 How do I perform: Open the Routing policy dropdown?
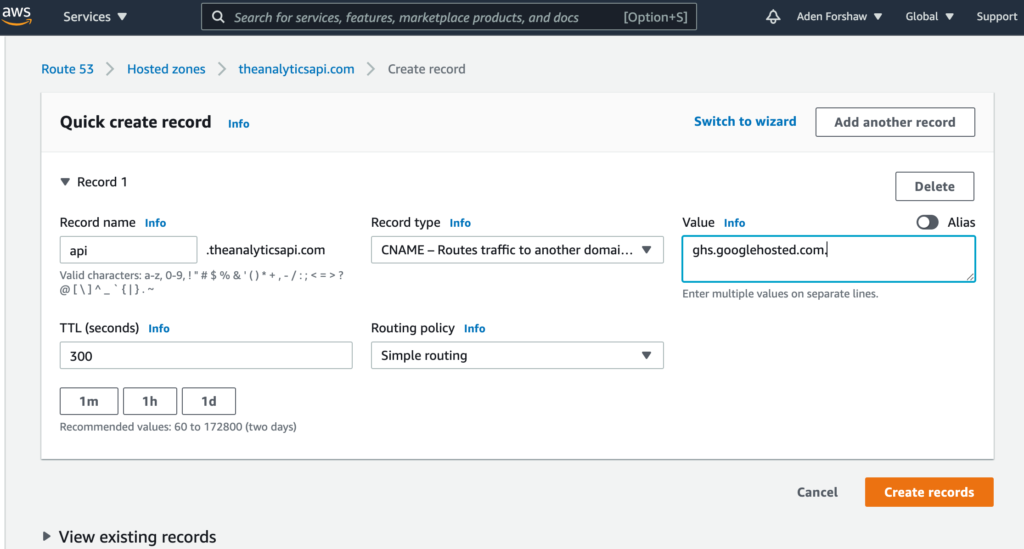coord(517,355)
